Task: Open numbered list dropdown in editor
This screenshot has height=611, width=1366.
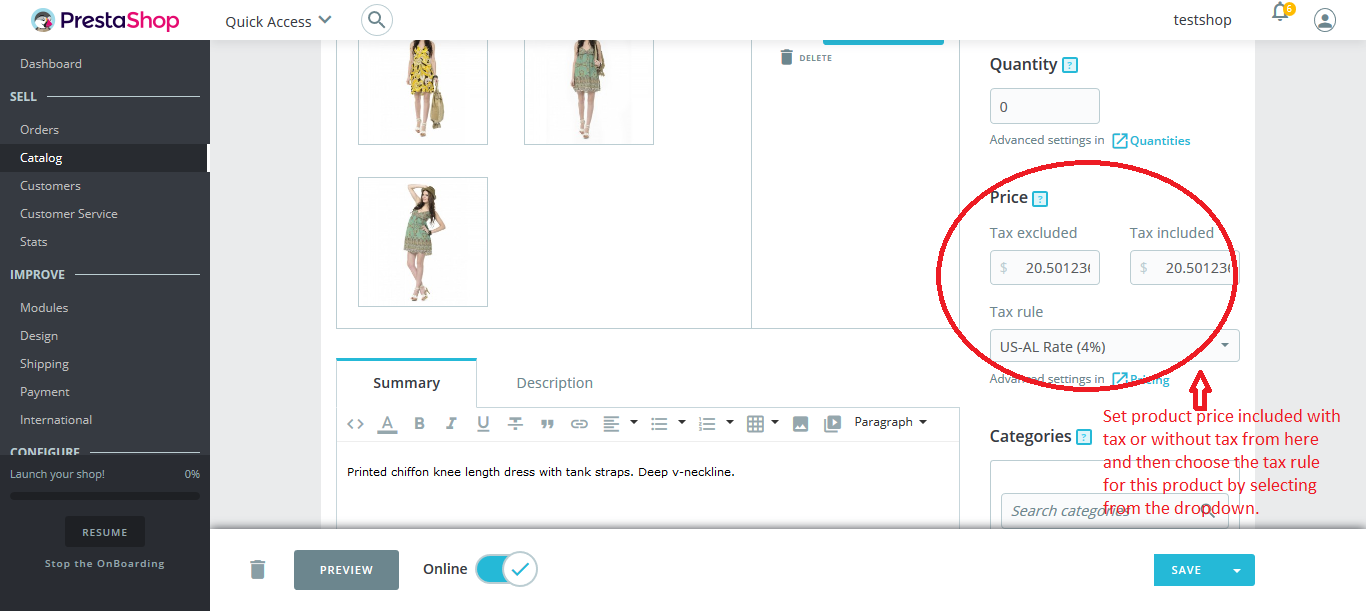Action: (x=716, y=424)
